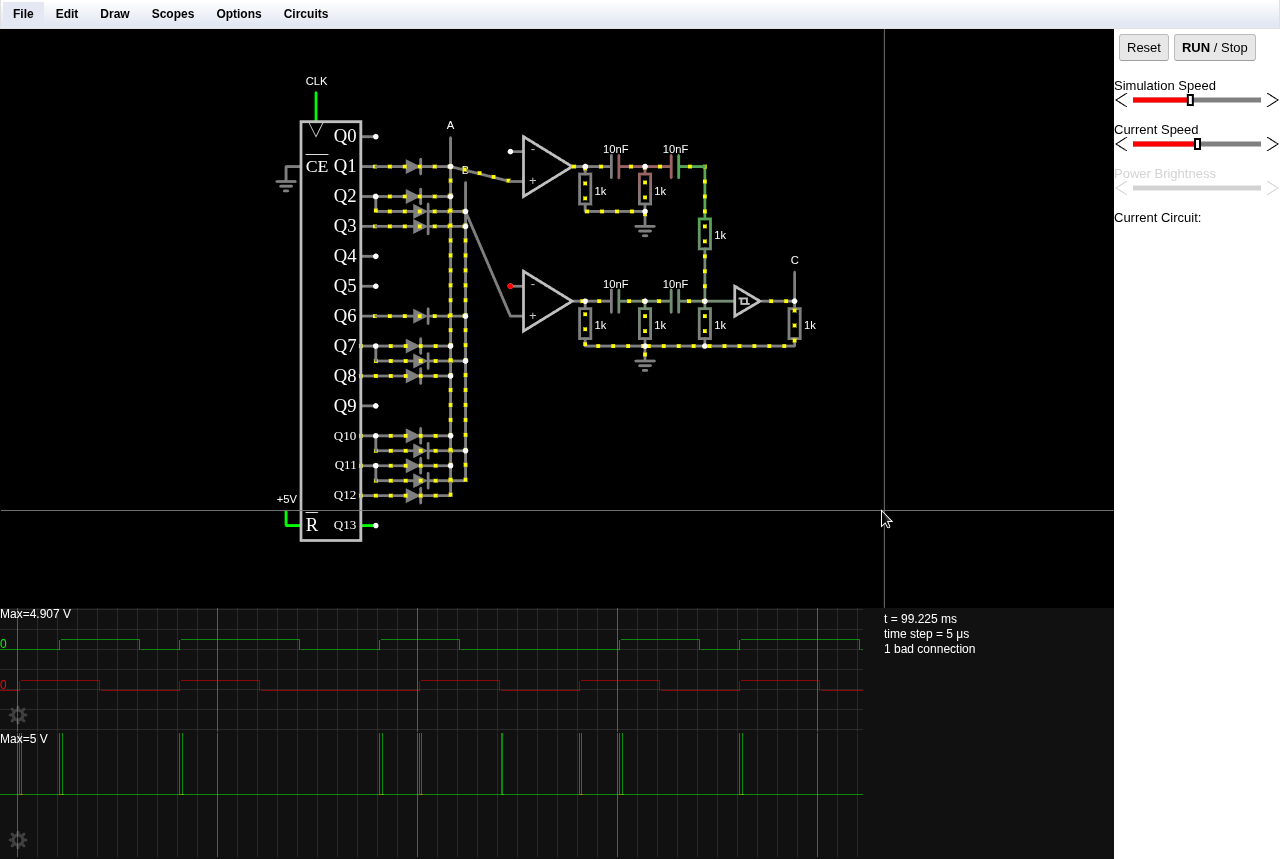The width and height of the screenshot is (1280, 859).
Task: Select the 1k resistor under output C
Action: 795,324
